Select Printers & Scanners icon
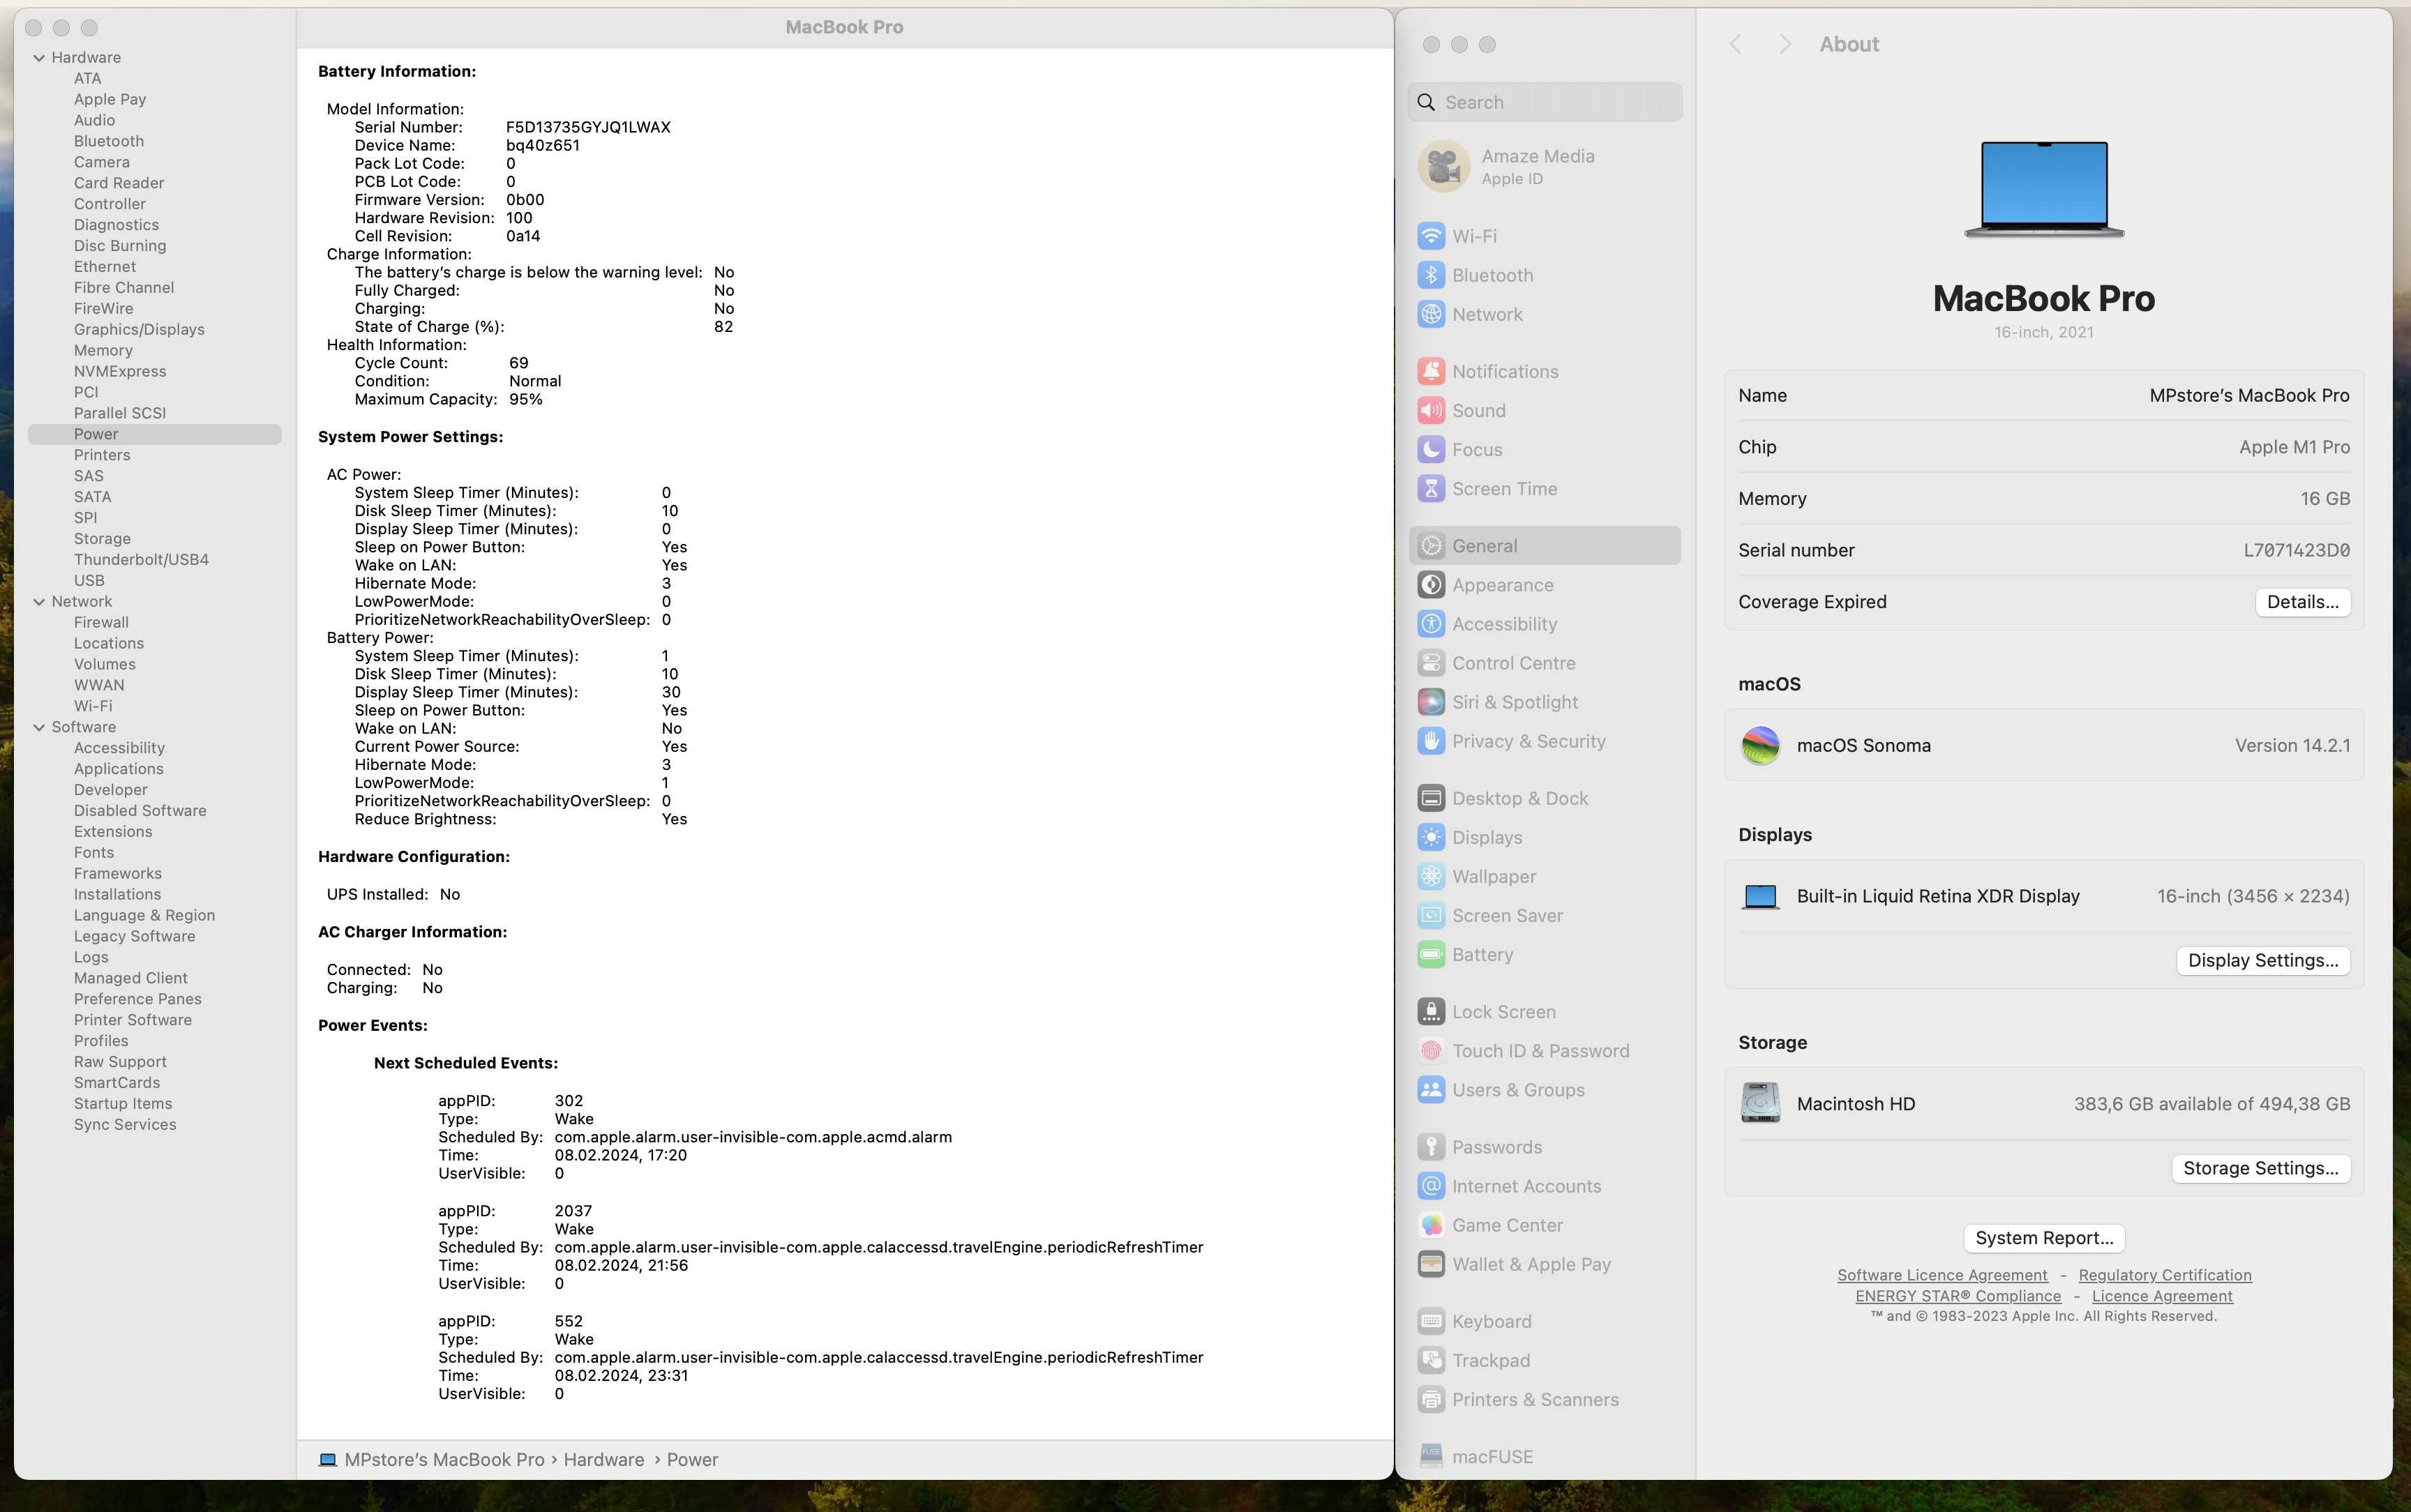 click(x=1431, y=1398)
